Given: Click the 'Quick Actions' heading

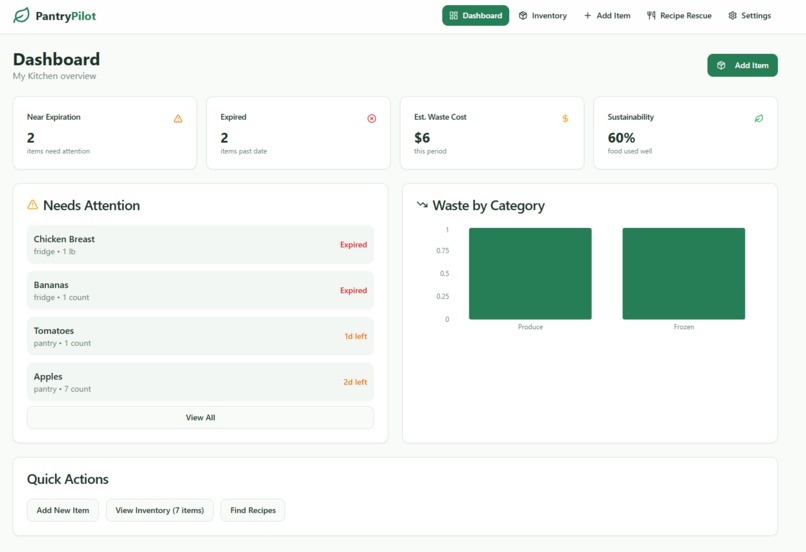Looking at the screenshot, I should [x=68, y=479].
